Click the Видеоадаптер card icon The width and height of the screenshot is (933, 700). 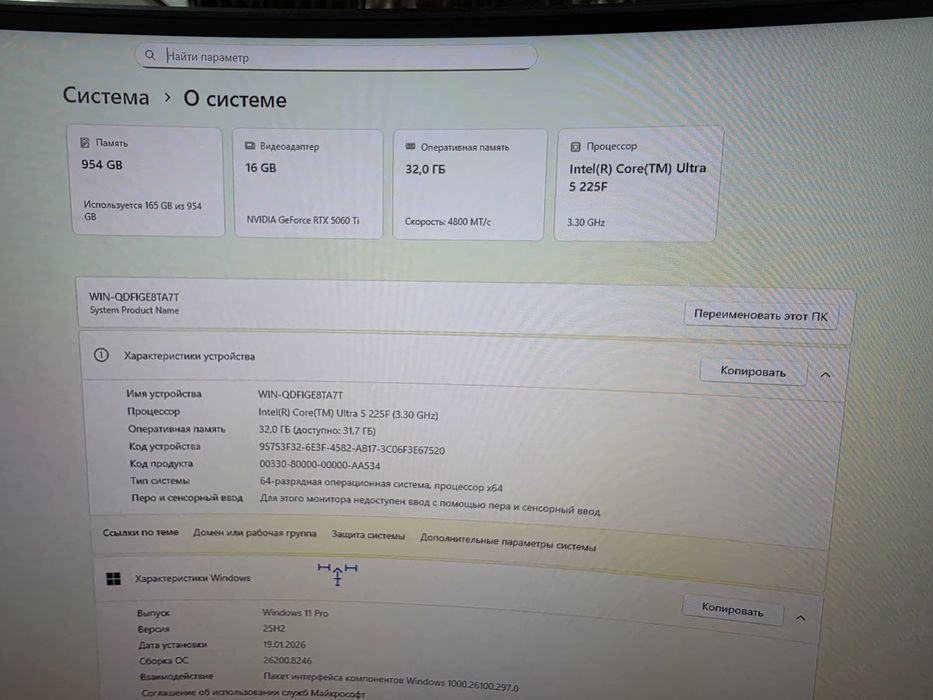pyautogui.click(x=250, y=146)
